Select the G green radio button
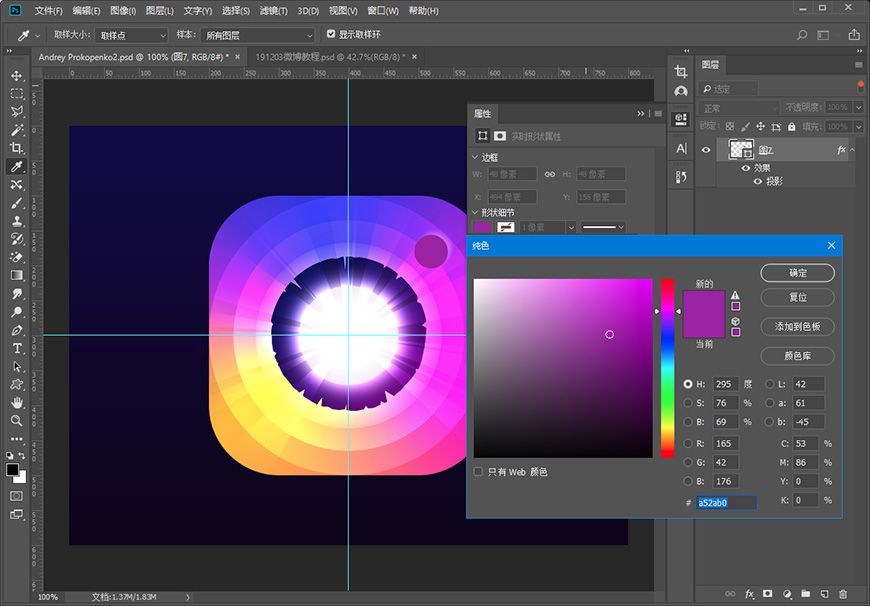The height and width of the screenshot is (606, 870). tap(688, 462)
